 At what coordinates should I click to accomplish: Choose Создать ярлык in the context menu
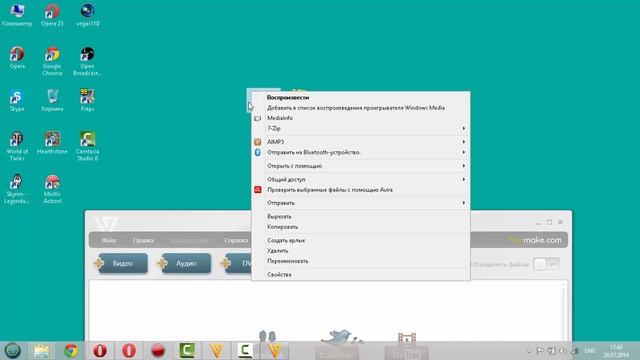[x=361, y=240]
